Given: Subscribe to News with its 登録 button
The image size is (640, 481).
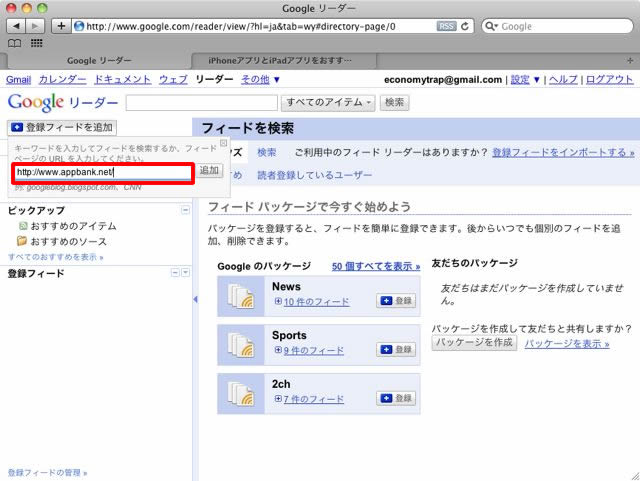Looking at the screenshot, I should (x=396, y=301).
